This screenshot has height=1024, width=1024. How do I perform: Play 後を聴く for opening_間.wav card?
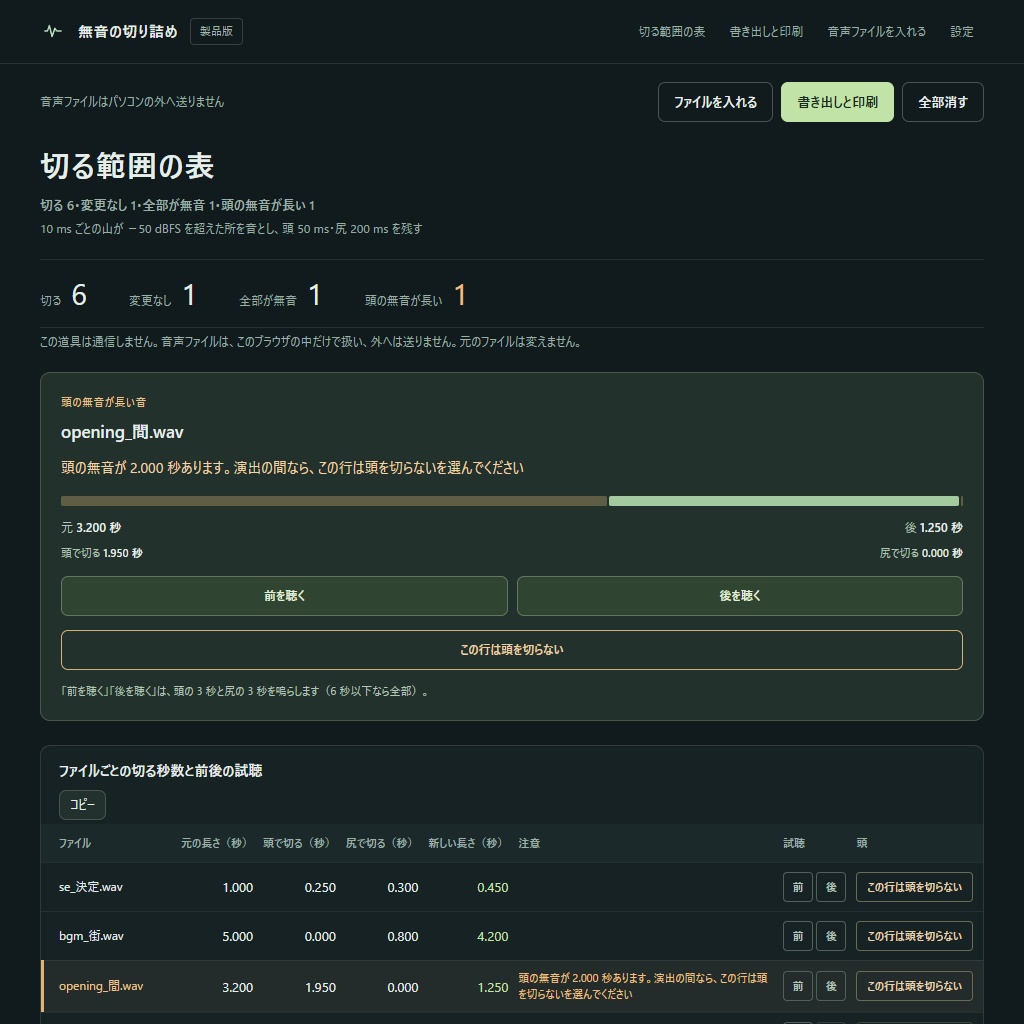coord(739,596)
